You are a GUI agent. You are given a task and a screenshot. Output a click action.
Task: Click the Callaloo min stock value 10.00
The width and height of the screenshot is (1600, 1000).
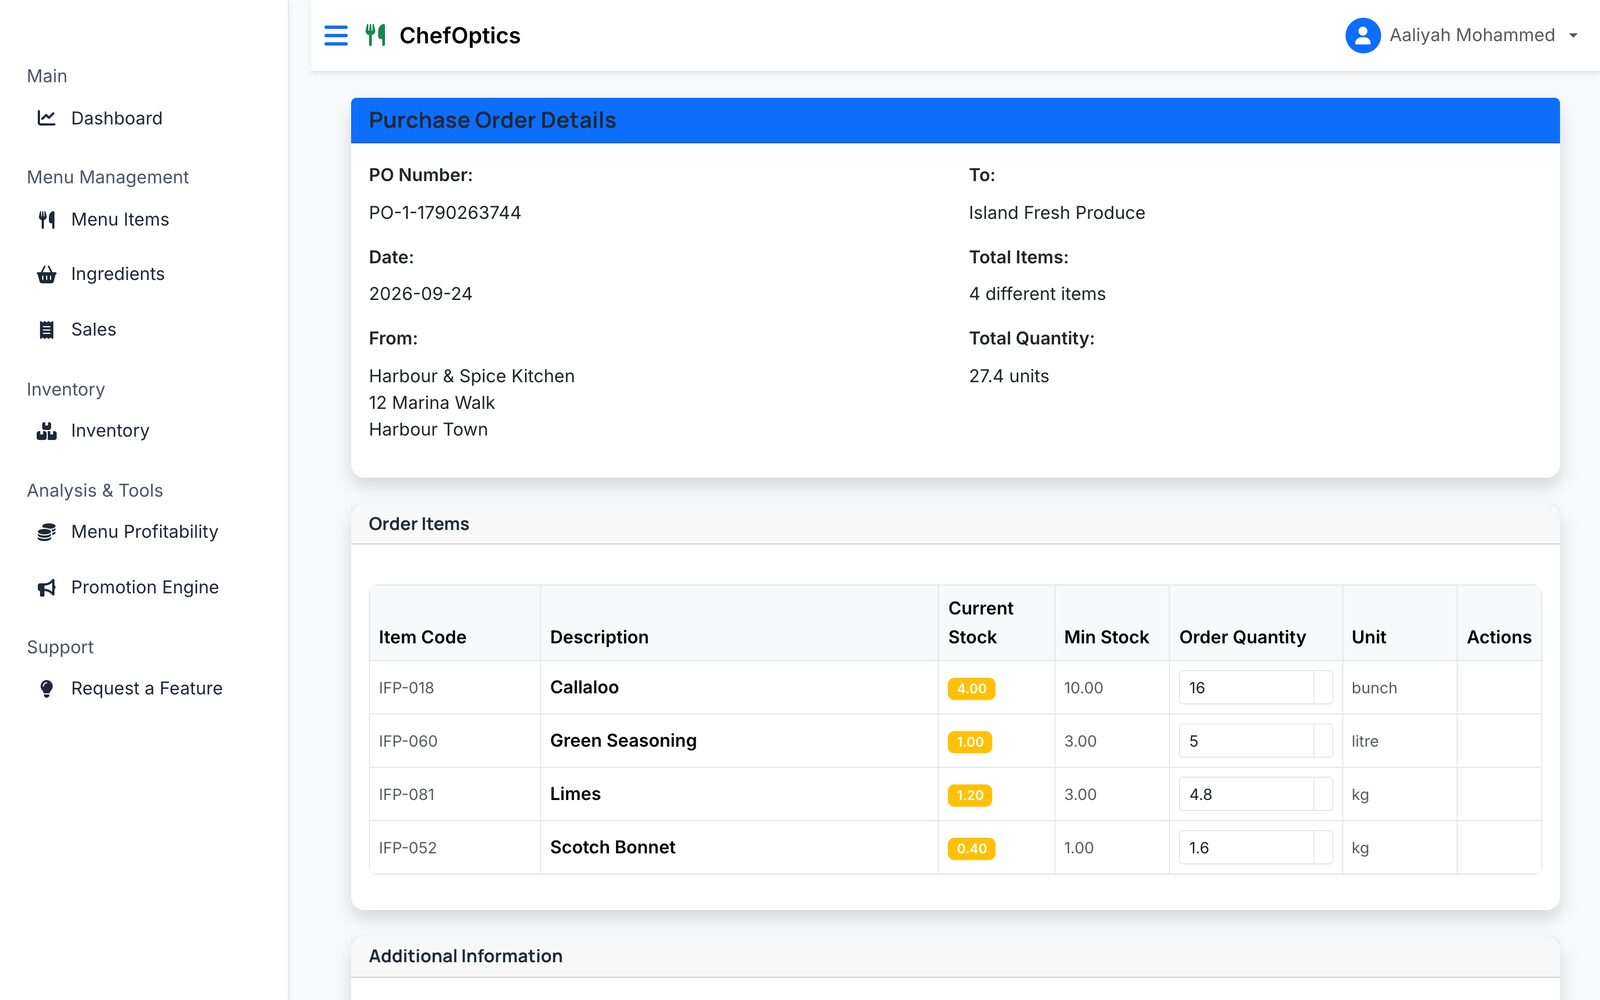click(x=1083, y=688)
